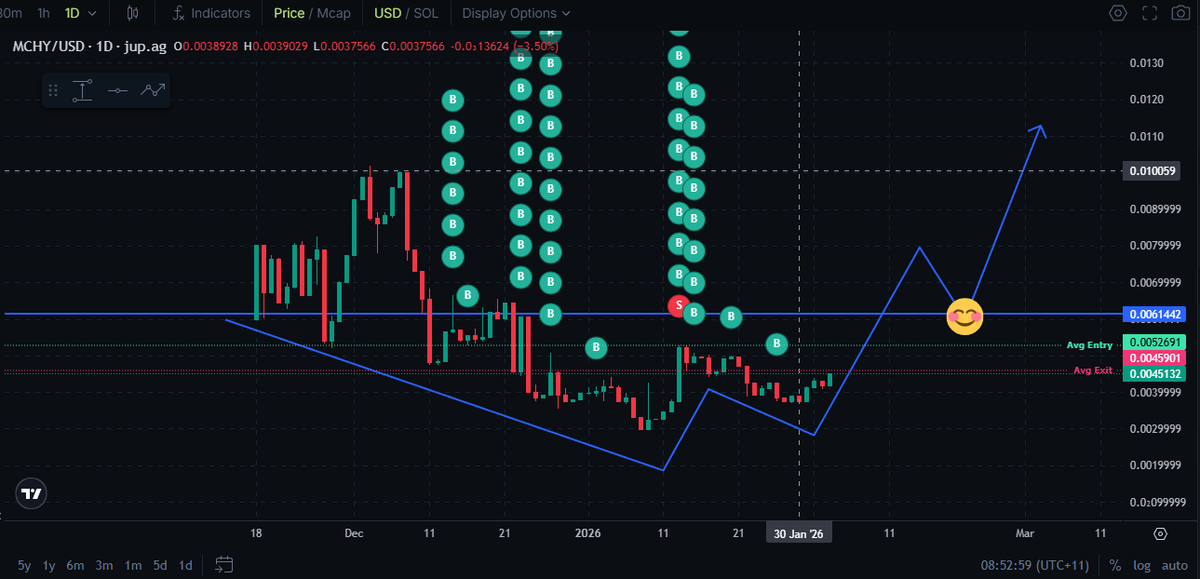Open the Indicators panel

[x=211, y=14]
